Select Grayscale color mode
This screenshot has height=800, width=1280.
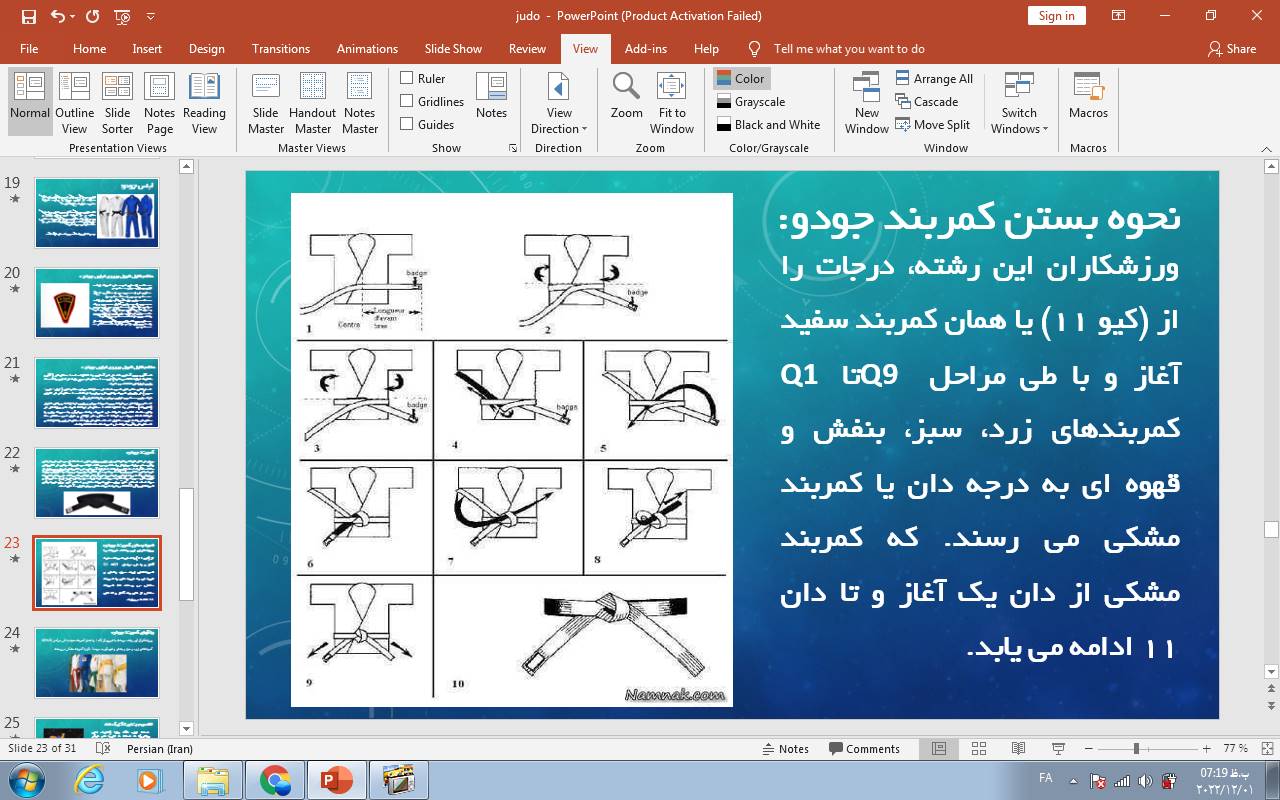(x=751, y=101)
